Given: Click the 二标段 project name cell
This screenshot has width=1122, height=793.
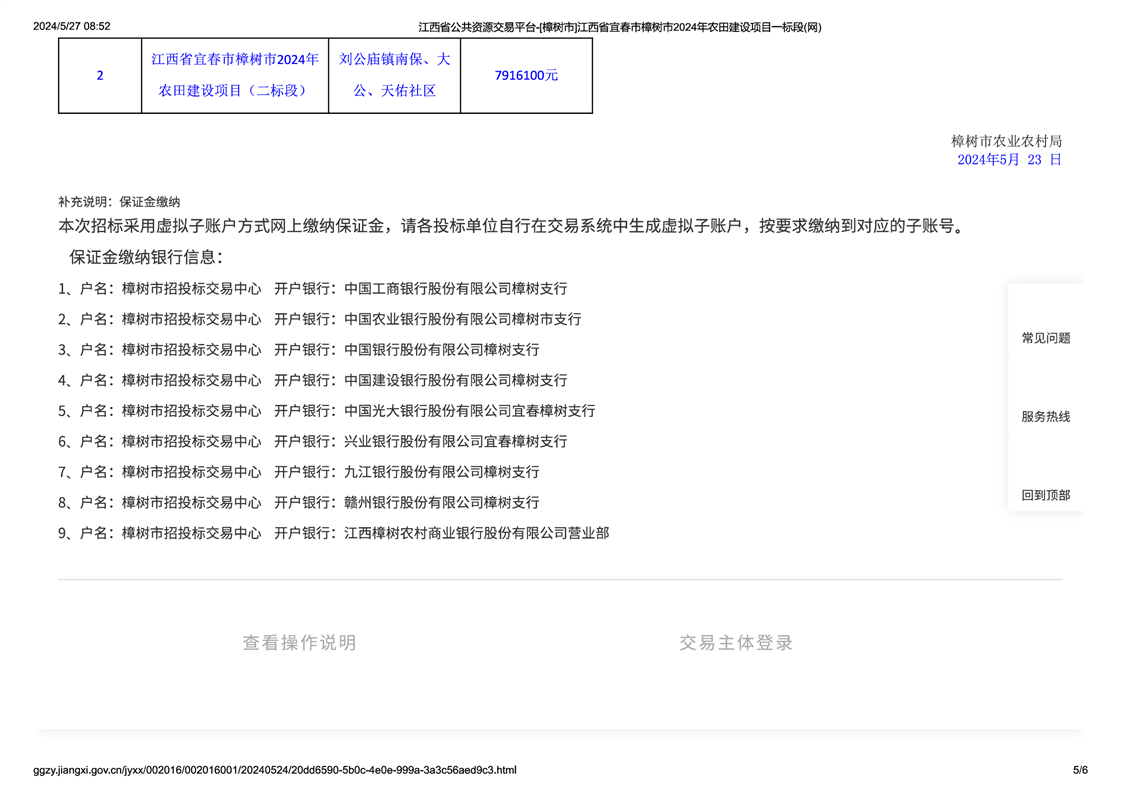Looking at the screenshot, I should tap(235, 75).
